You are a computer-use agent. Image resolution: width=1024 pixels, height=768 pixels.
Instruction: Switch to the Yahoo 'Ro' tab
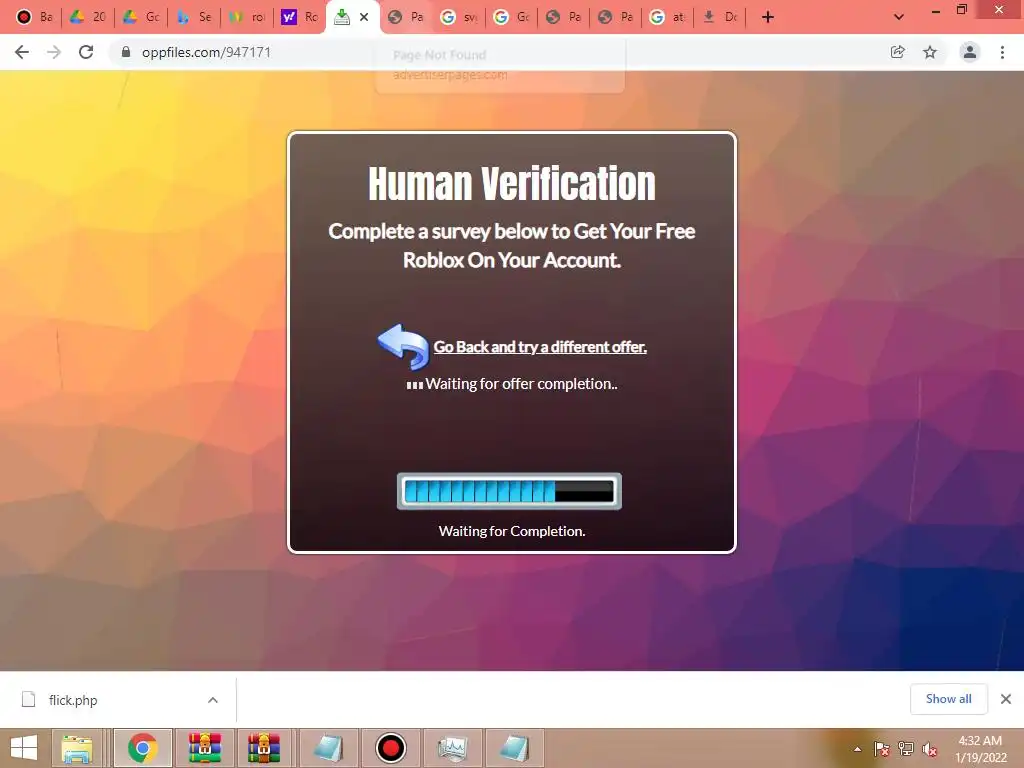point(300,17)
